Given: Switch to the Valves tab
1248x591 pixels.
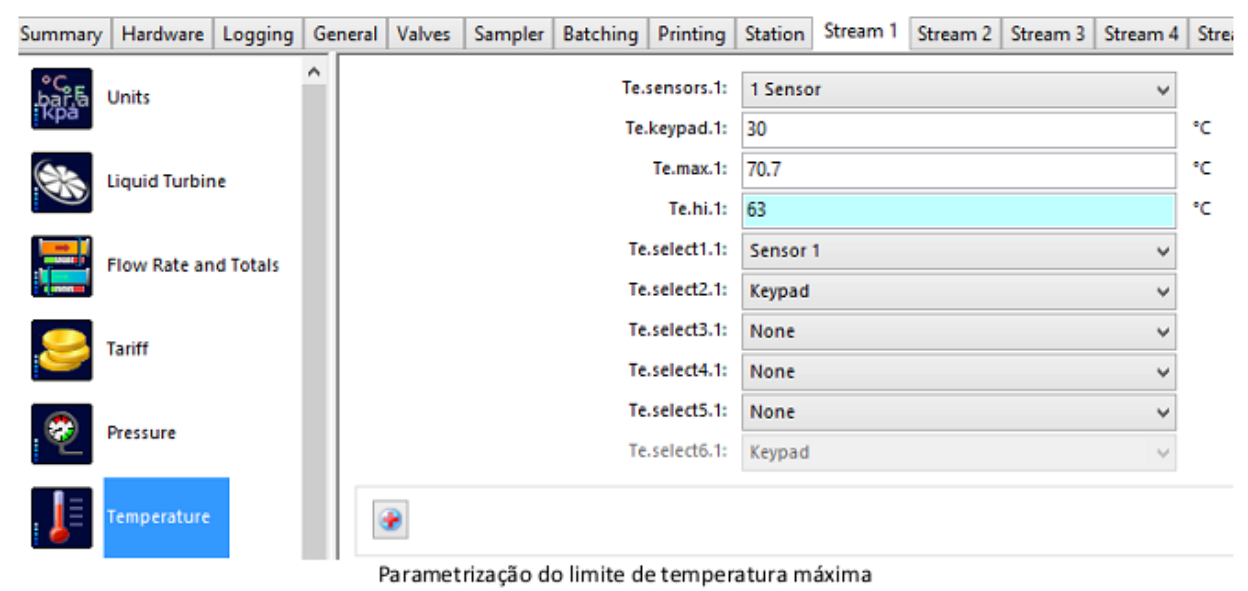Looking at the screenshot, I should click(x=423, y=34).
